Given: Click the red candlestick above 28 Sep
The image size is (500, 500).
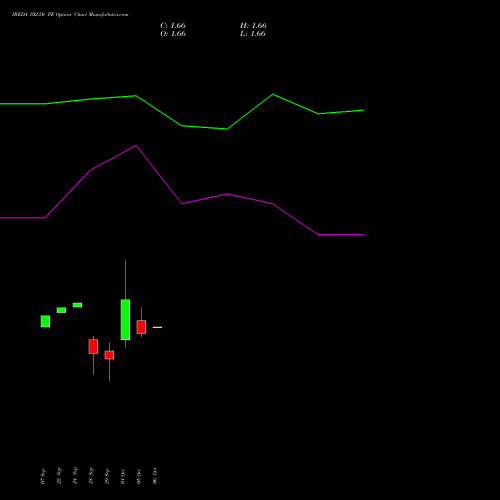Looking at the screenshot, I should pyautogui.click(x=93, y=346).
